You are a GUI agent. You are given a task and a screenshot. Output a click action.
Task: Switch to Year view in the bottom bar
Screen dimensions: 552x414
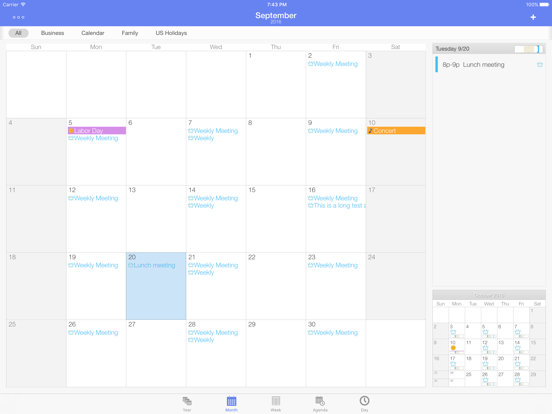[187, 403]
